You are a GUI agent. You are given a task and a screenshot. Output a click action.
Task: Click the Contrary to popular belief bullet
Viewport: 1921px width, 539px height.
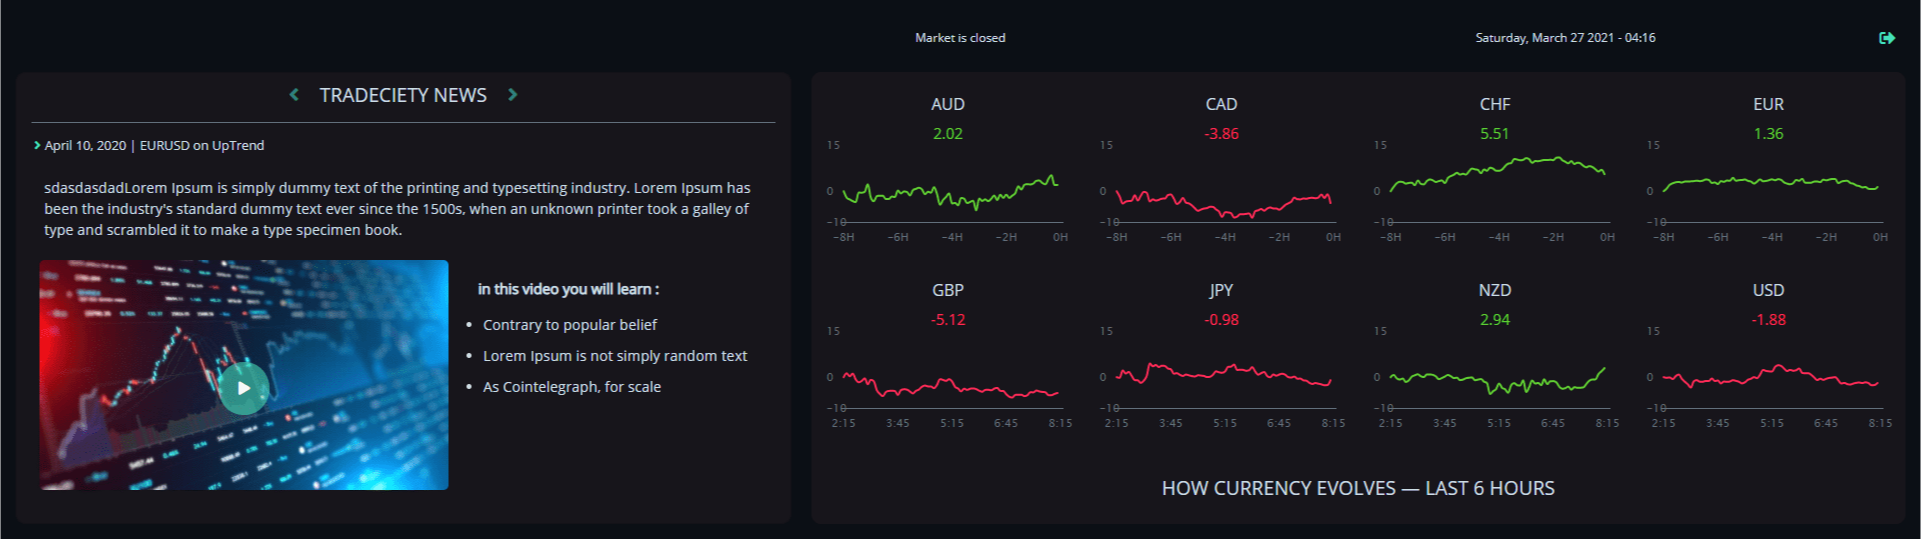click(570, 325)
